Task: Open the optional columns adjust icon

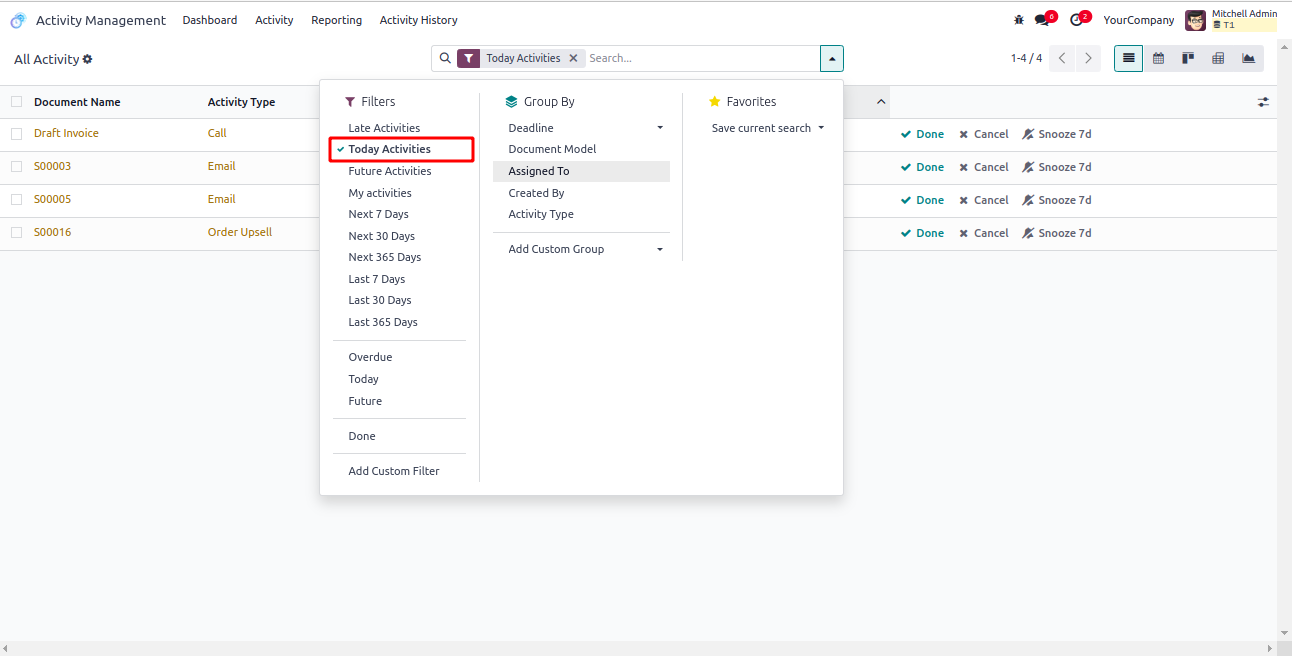Action: click(1263, 102)
